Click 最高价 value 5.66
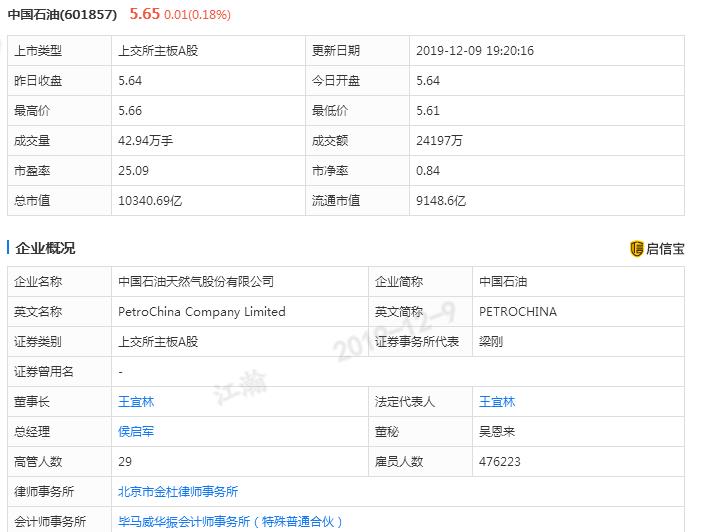The height and width of the screenshot is (532, 704). (x=130, y=110)
